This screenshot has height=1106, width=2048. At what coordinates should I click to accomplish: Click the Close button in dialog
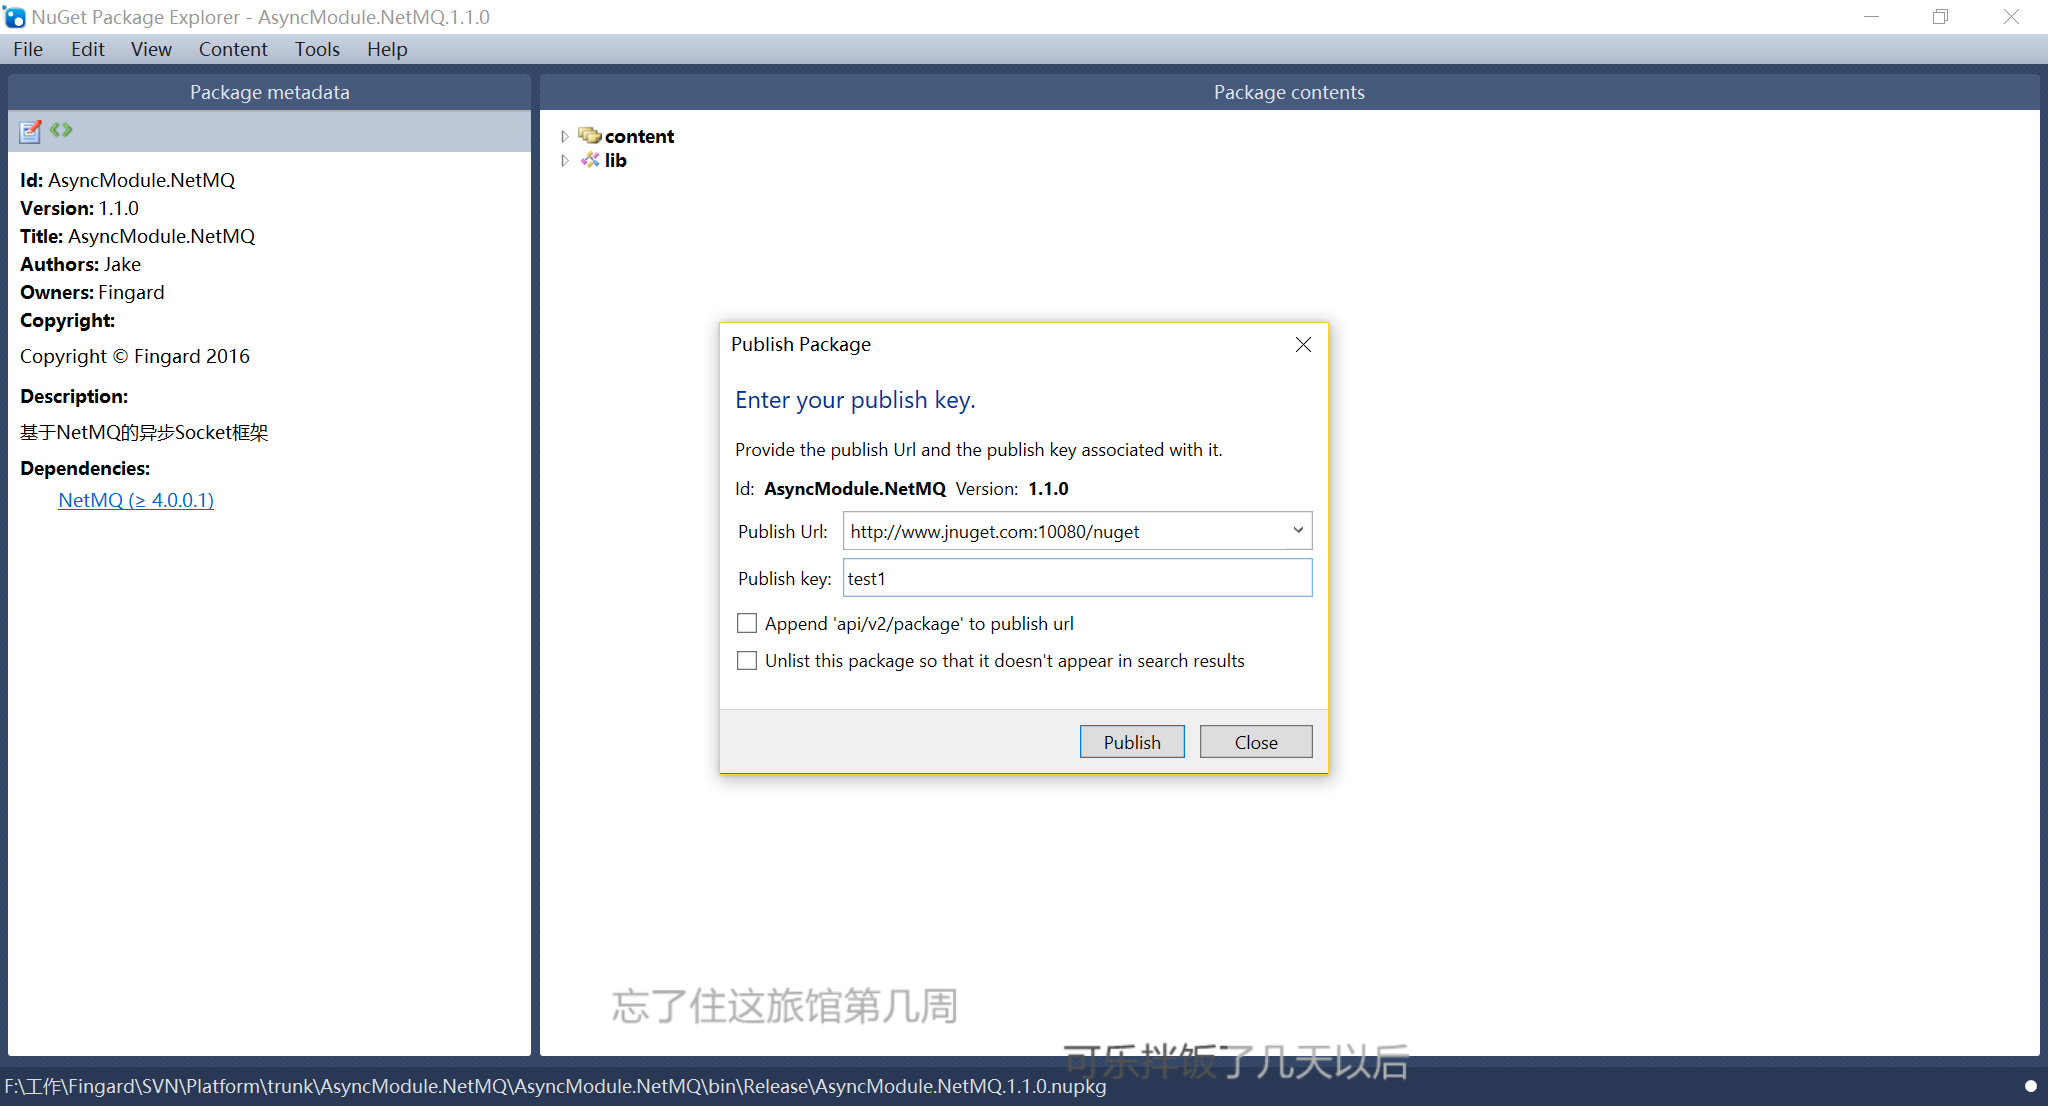point(1256,742)
